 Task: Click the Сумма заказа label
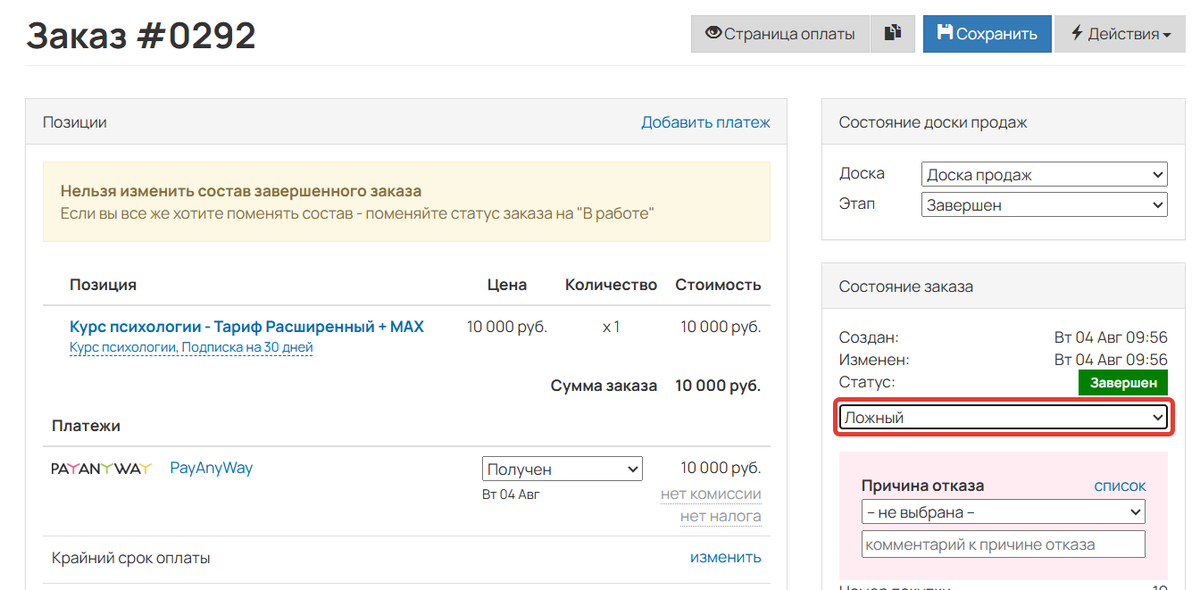604,385
